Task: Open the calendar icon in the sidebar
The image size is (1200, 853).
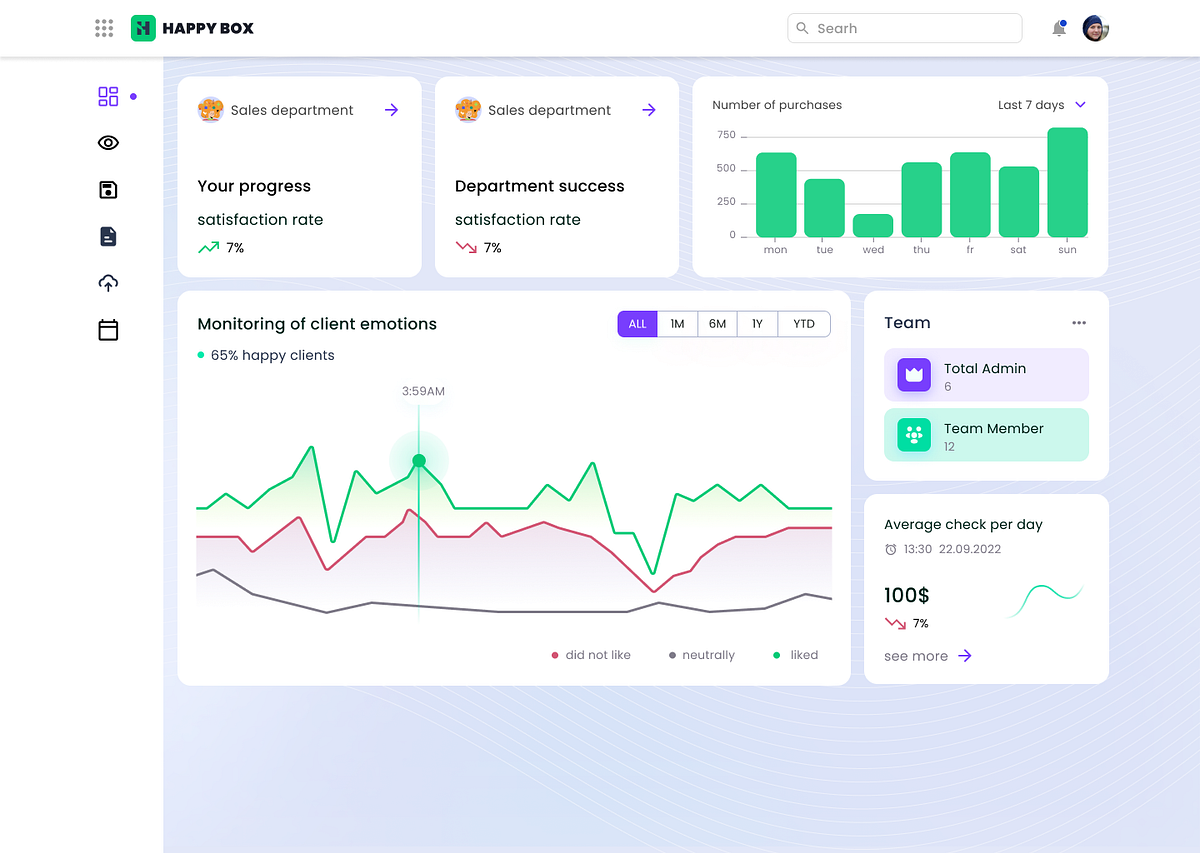Action: [108, 329]
